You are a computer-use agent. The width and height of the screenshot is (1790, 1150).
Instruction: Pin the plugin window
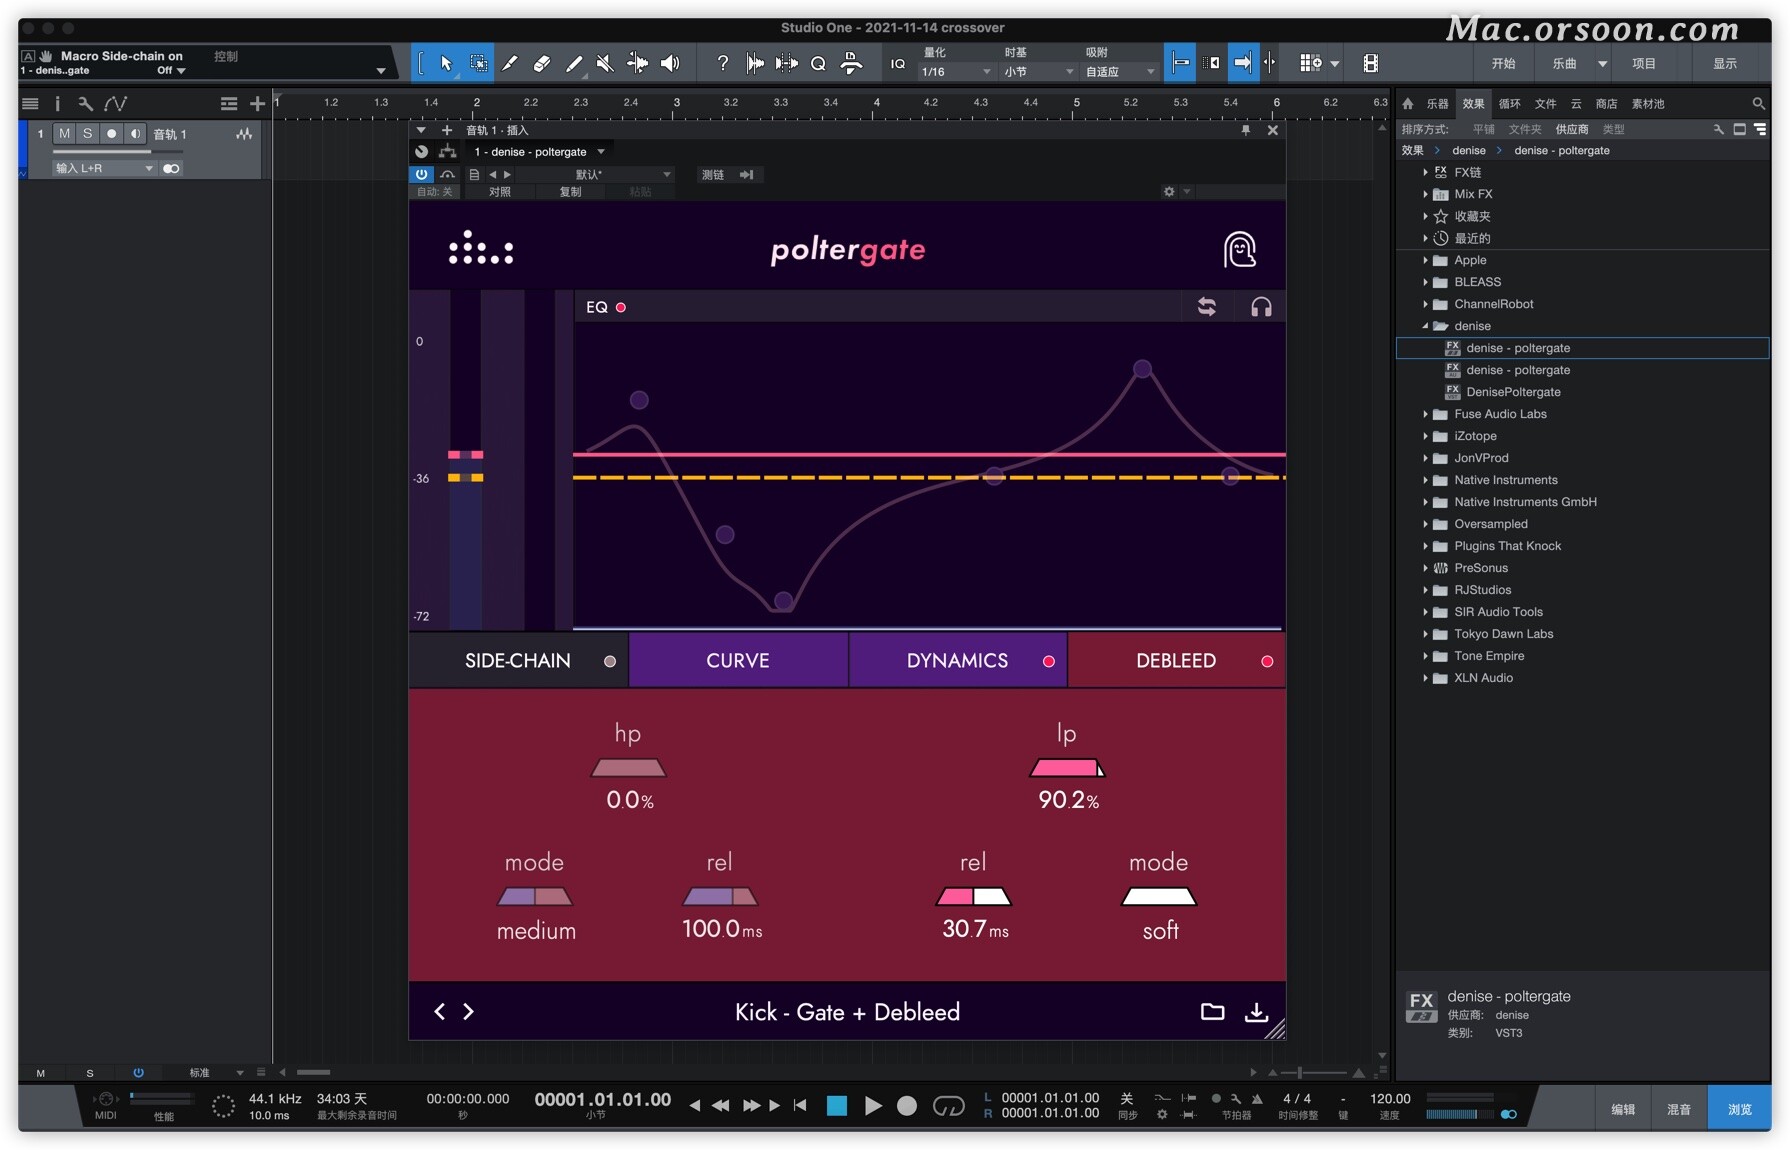1245,130
